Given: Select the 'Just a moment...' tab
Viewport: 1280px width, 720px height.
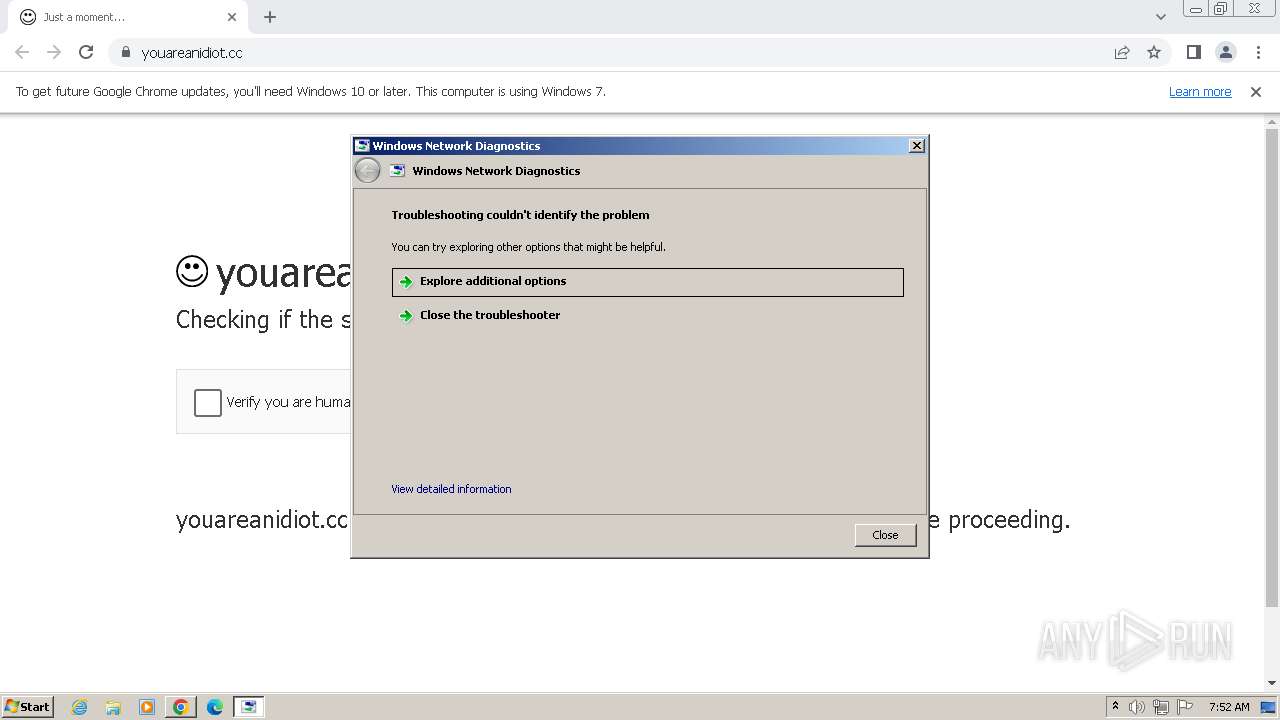Looking at the screenshot, I should click(128, 17).
